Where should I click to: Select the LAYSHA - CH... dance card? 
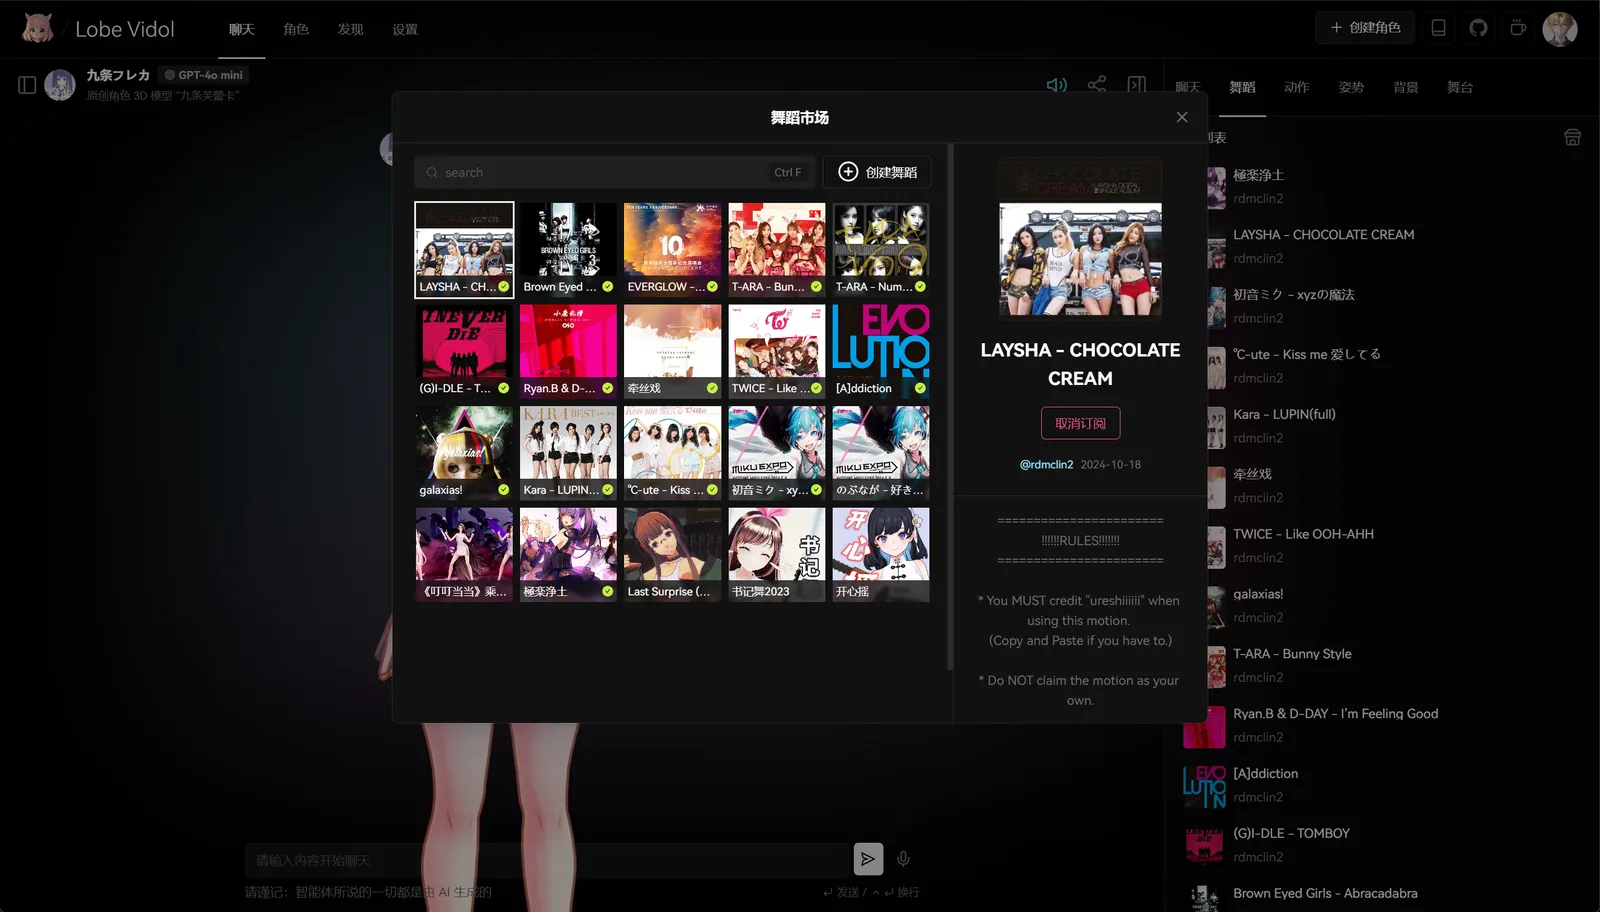click(464, 250)
